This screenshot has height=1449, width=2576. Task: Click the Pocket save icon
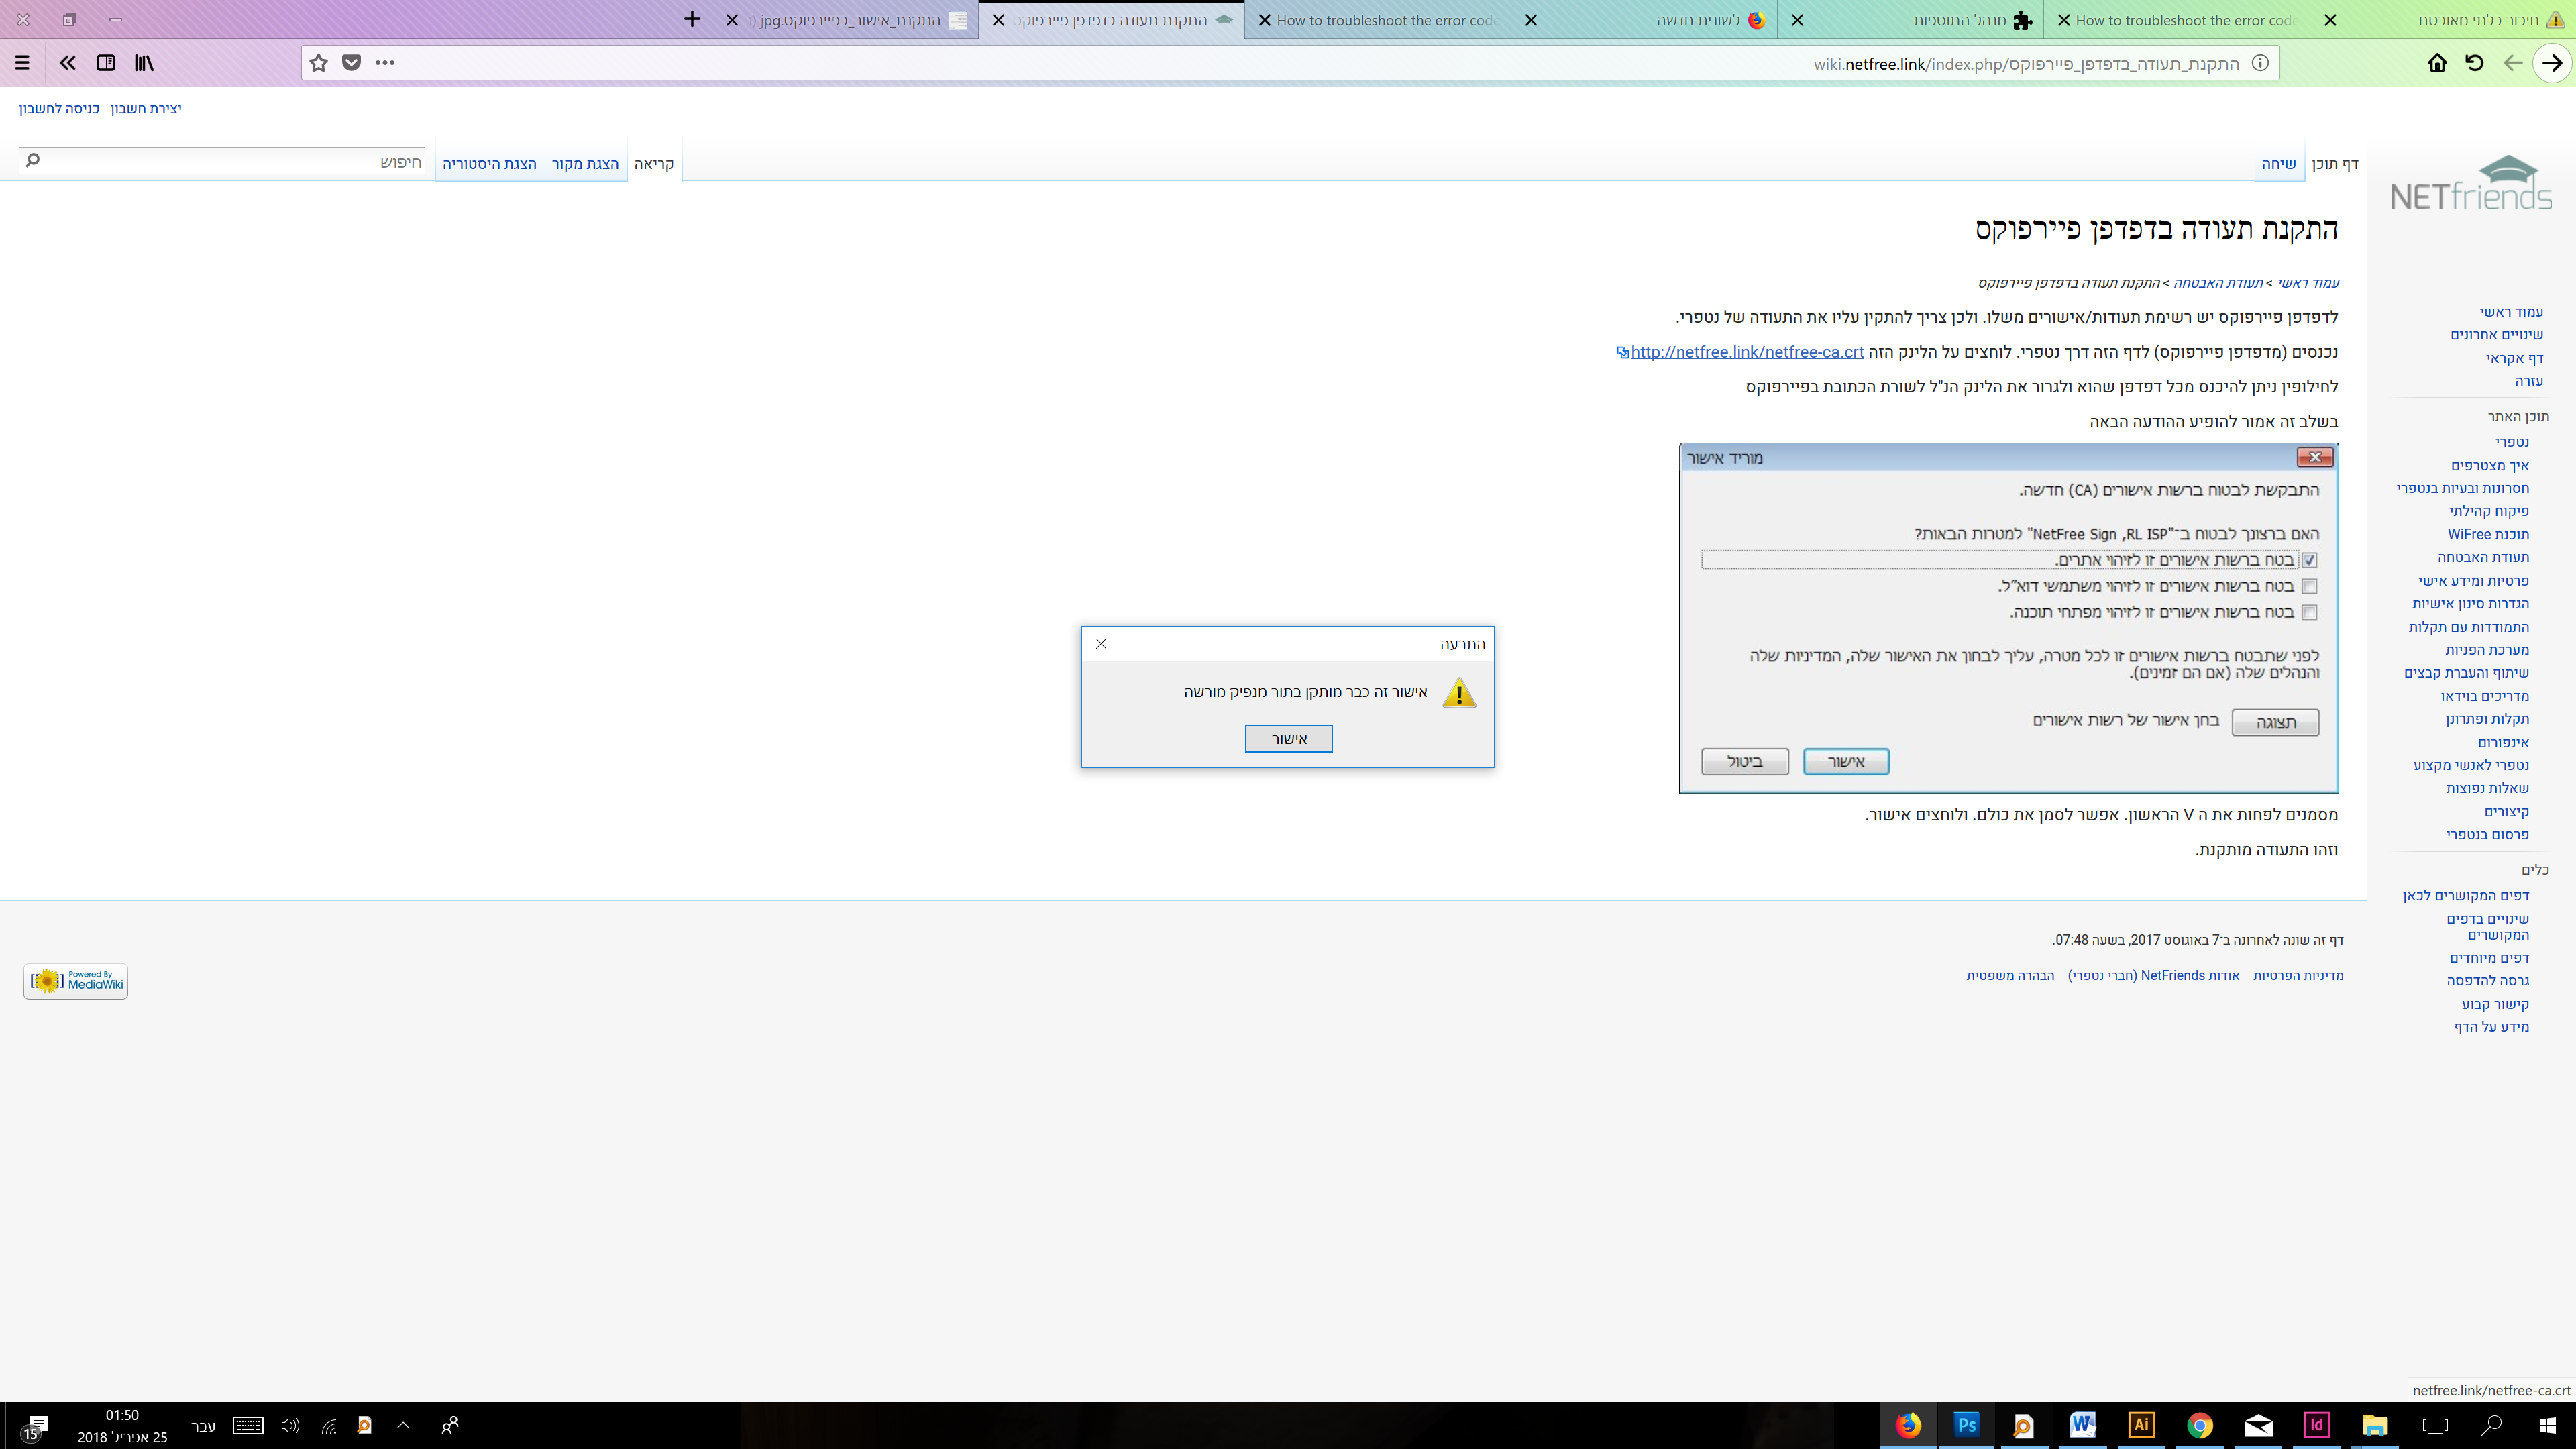pos(351,63)
